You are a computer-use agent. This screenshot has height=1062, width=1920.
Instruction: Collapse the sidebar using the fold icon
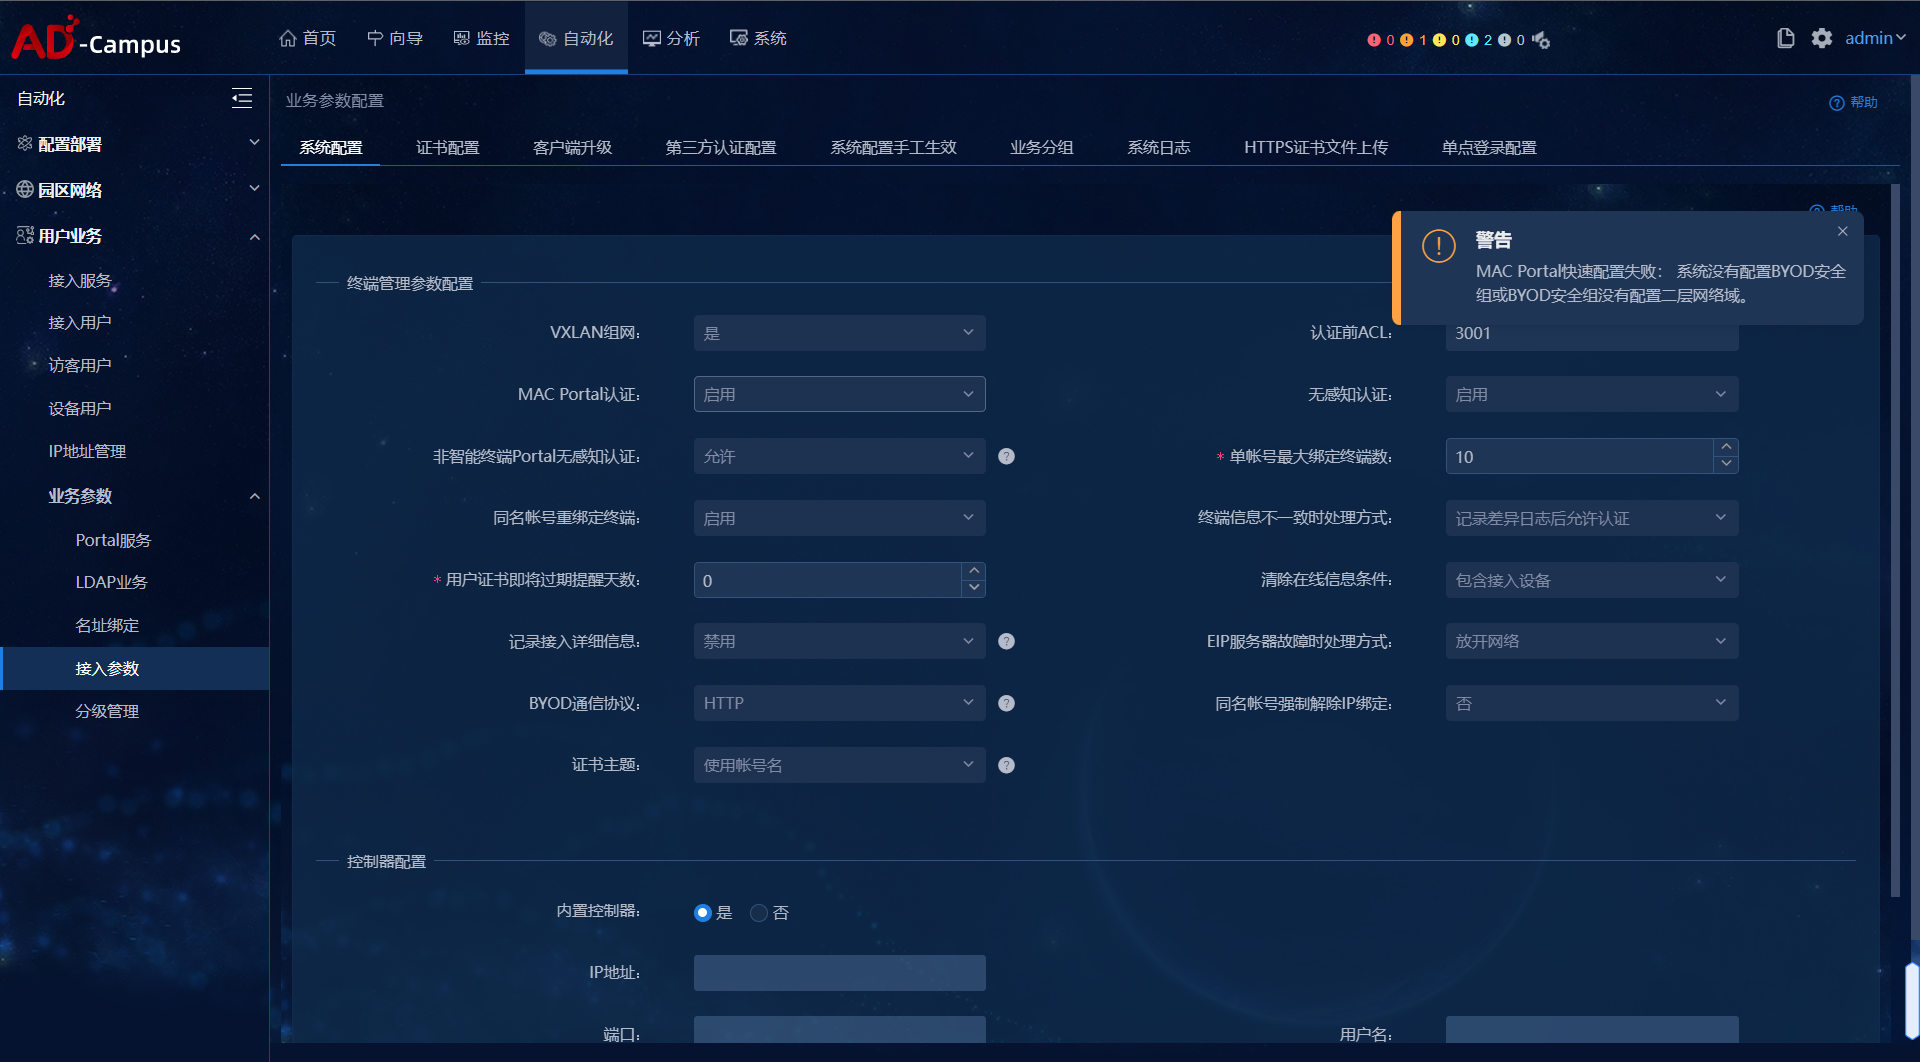242,98
